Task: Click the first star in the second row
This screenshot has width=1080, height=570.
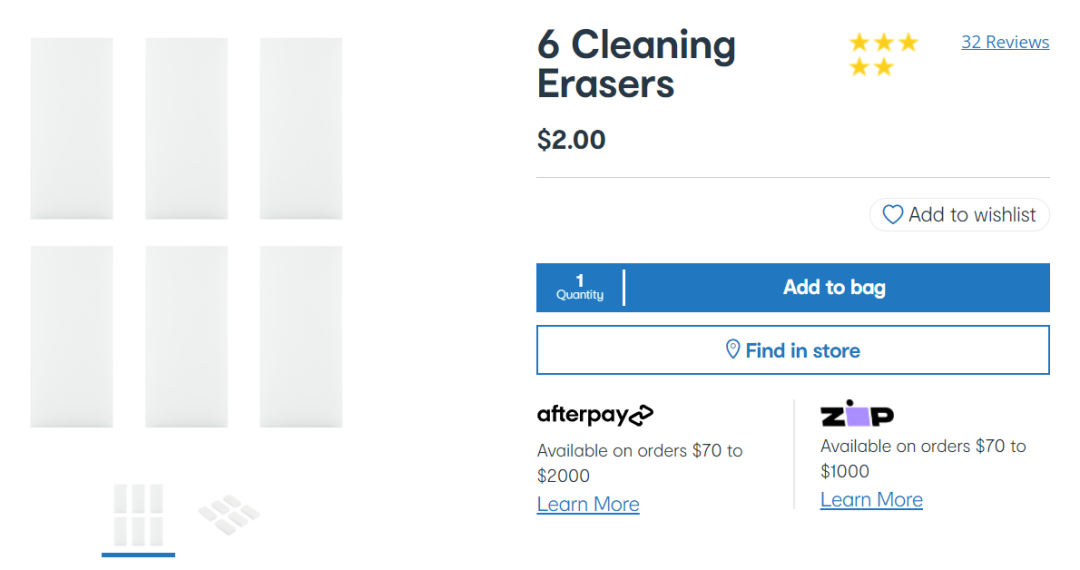Action: click(859, 67)
